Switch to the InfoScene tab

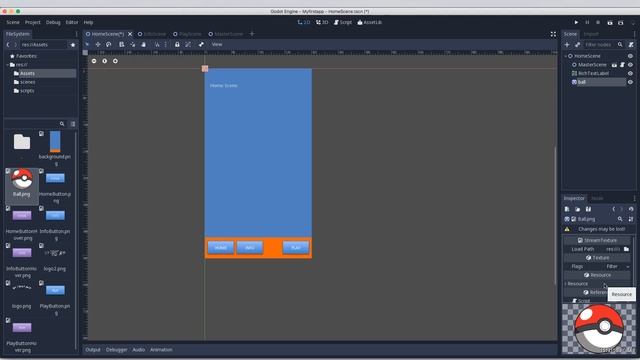152,34
